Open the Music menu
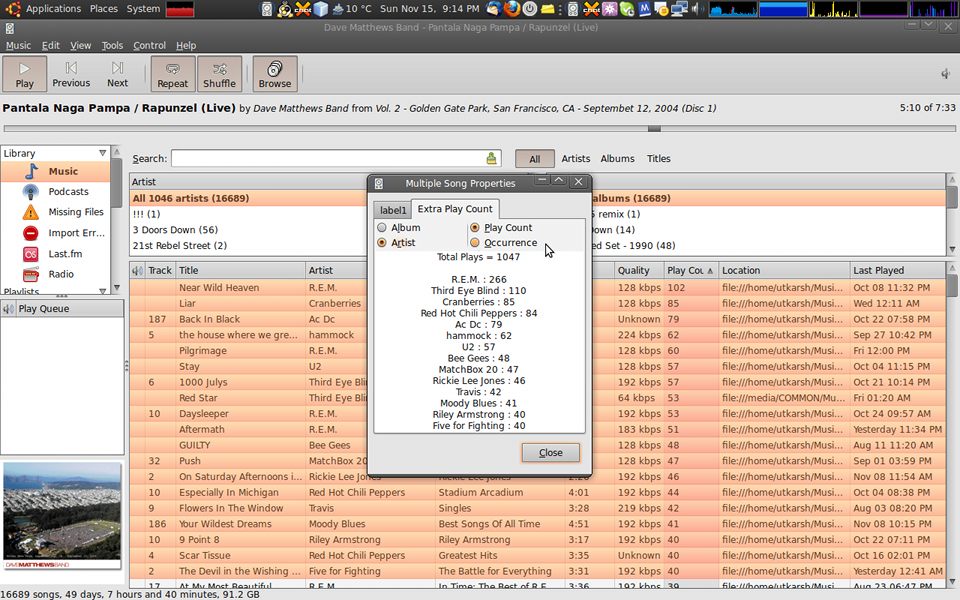 point(18,45)
